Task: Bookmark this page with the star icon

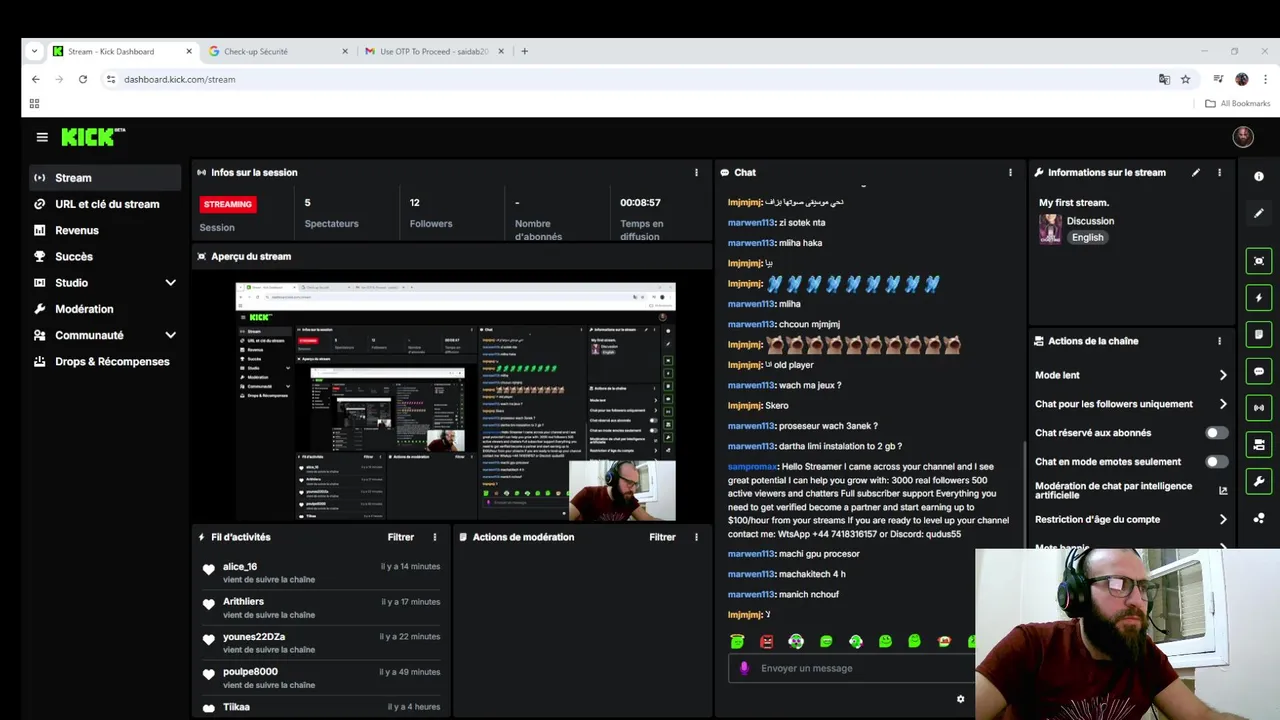Action: 1185,79
